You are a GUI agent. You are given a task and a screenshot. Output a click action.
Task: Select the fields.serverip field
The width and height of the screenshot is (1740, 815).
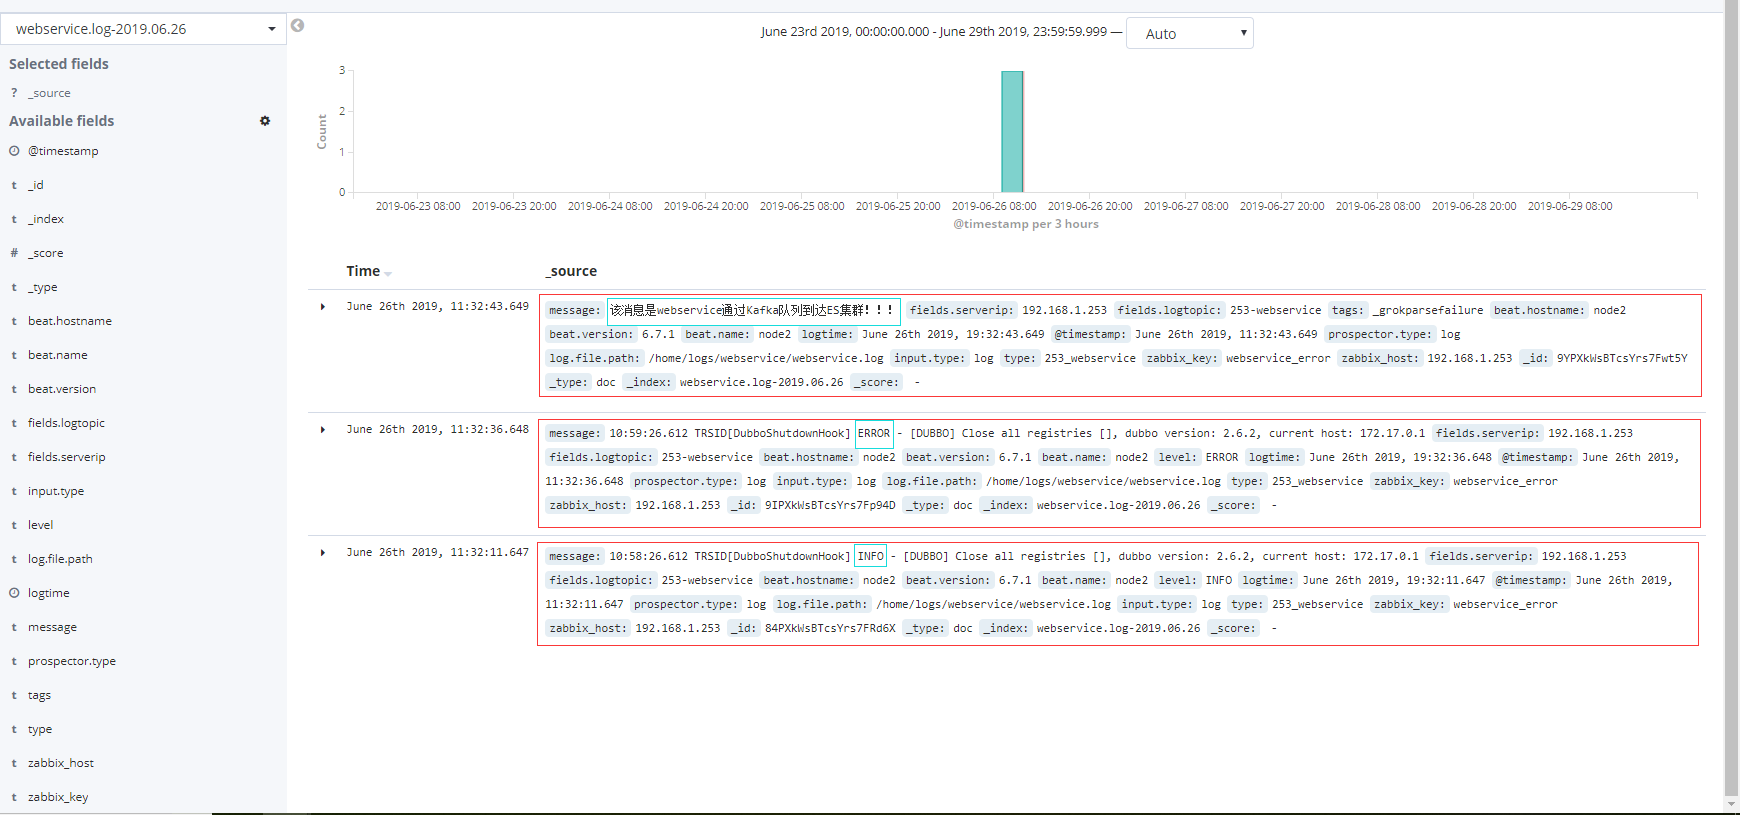point(67,457)
